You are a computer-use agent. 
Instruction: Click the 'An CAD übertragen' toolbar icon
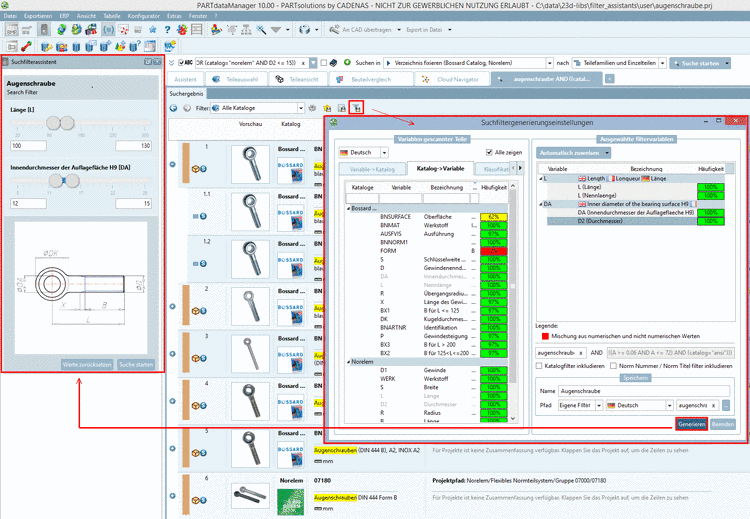(334, 29)
